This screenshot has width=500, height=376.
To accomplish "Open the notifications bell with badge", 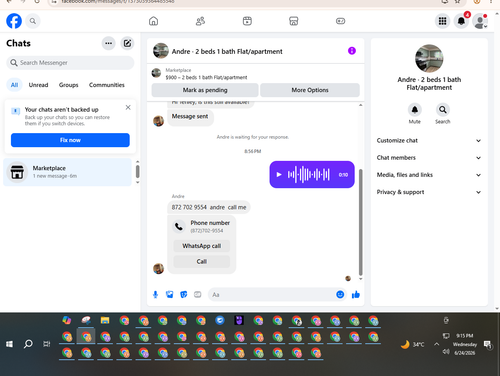I will 461,21.
